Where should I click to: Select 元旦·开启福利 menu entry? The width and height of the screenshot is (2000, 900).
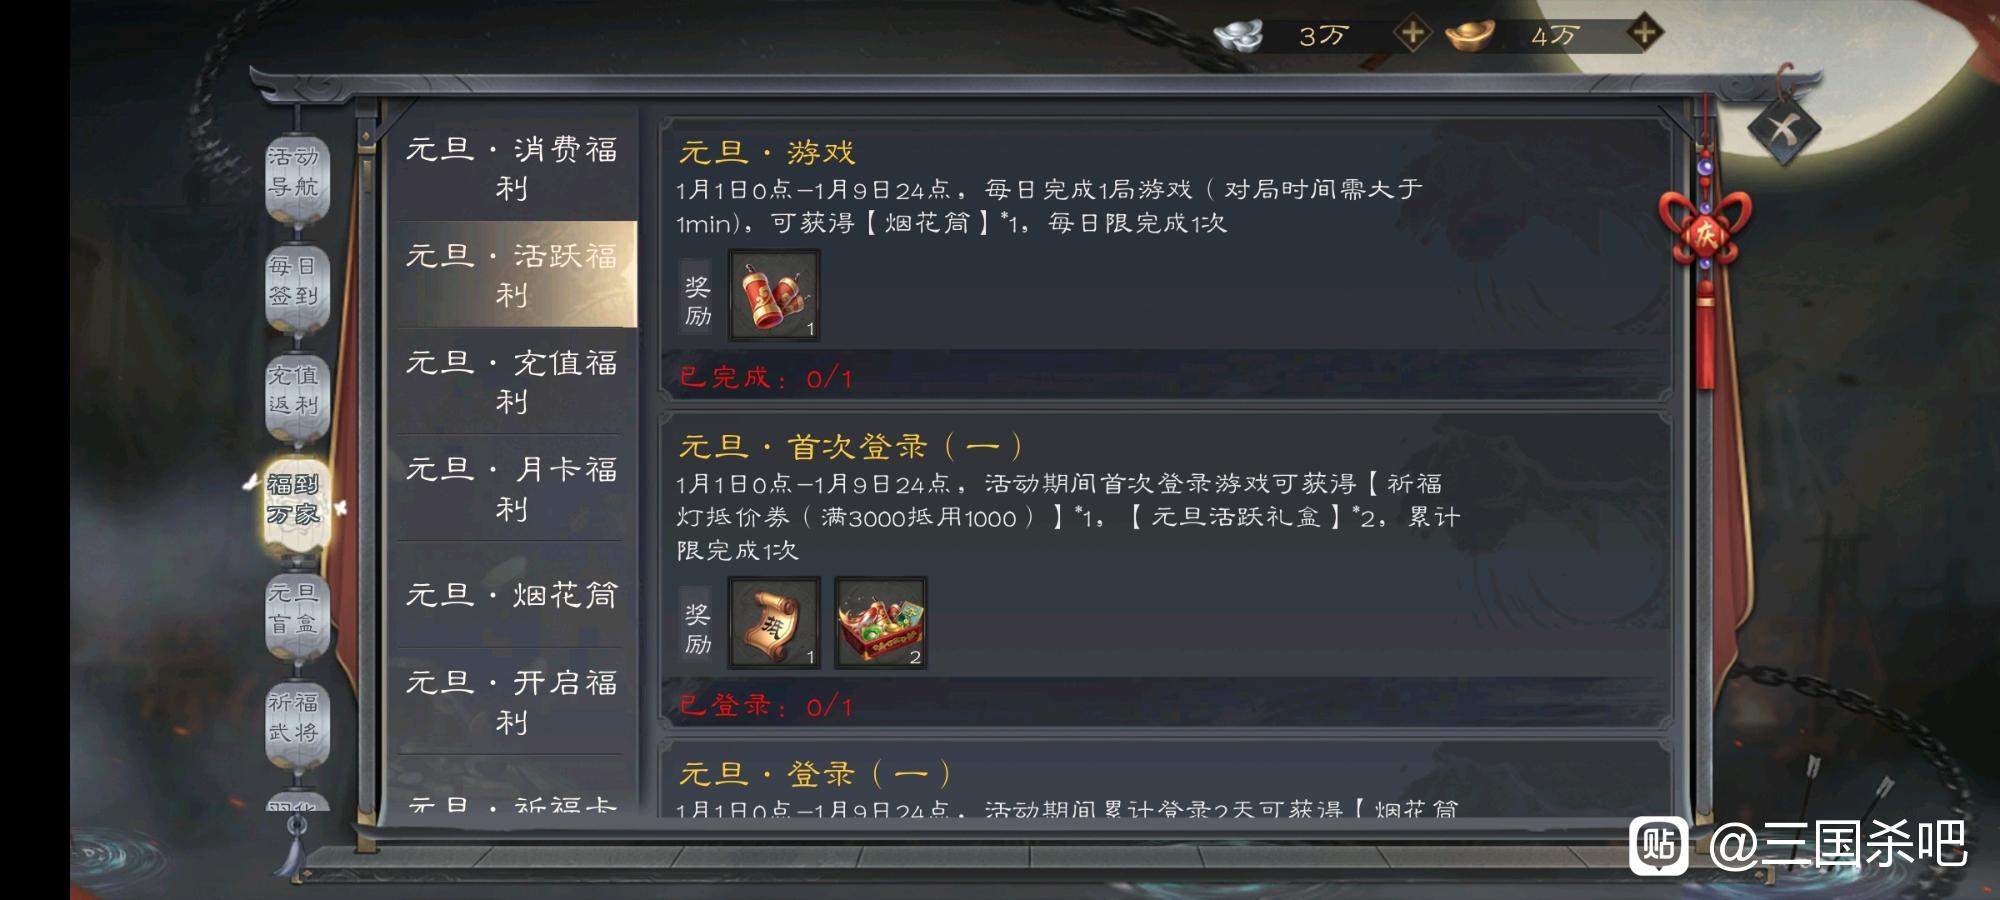tap(511, 701)
